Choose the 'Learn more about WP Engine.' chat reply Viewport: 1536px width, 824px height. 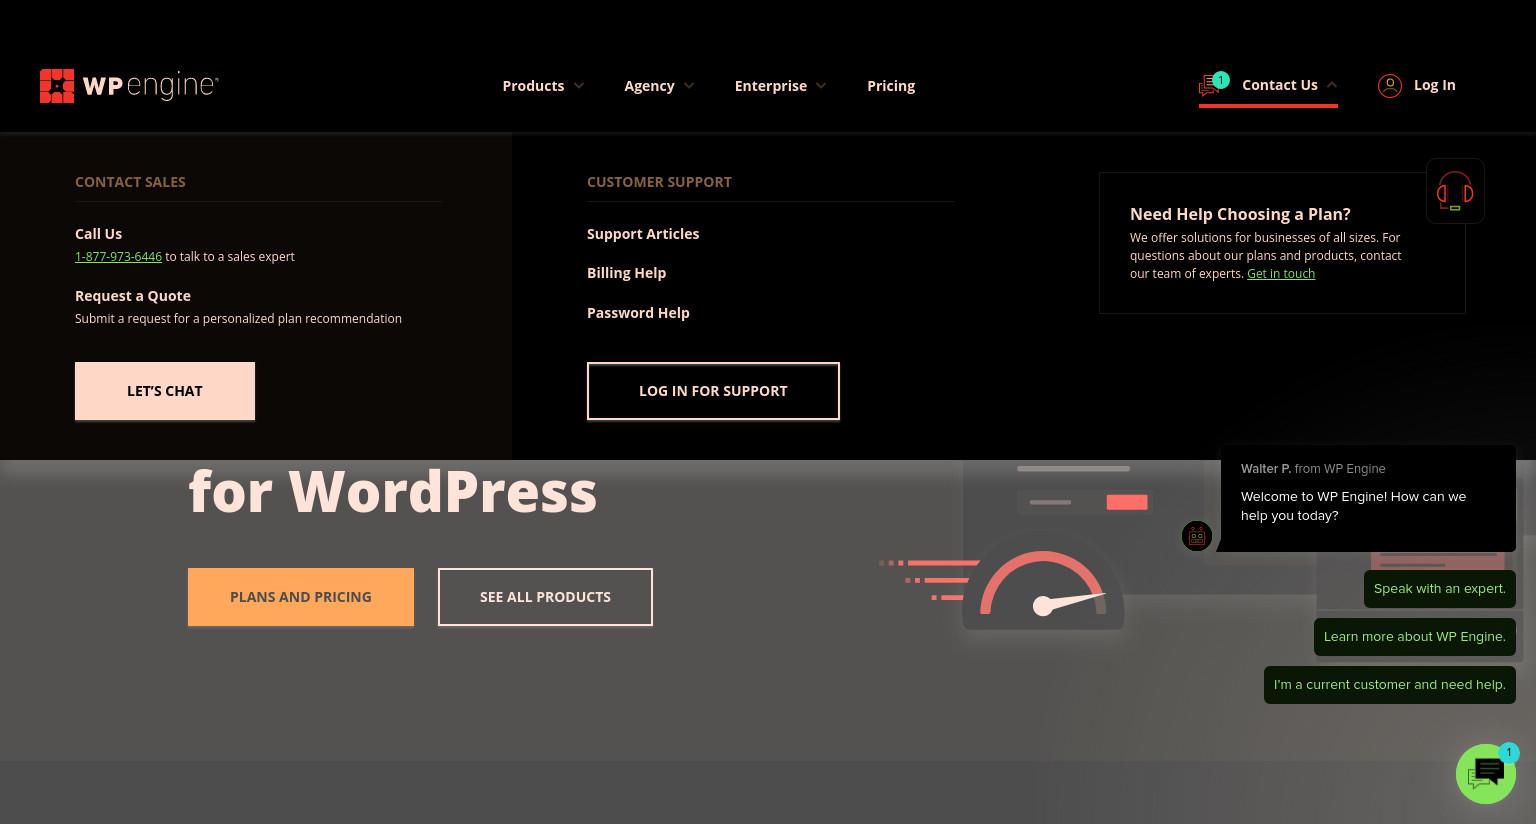(1415, 637)
